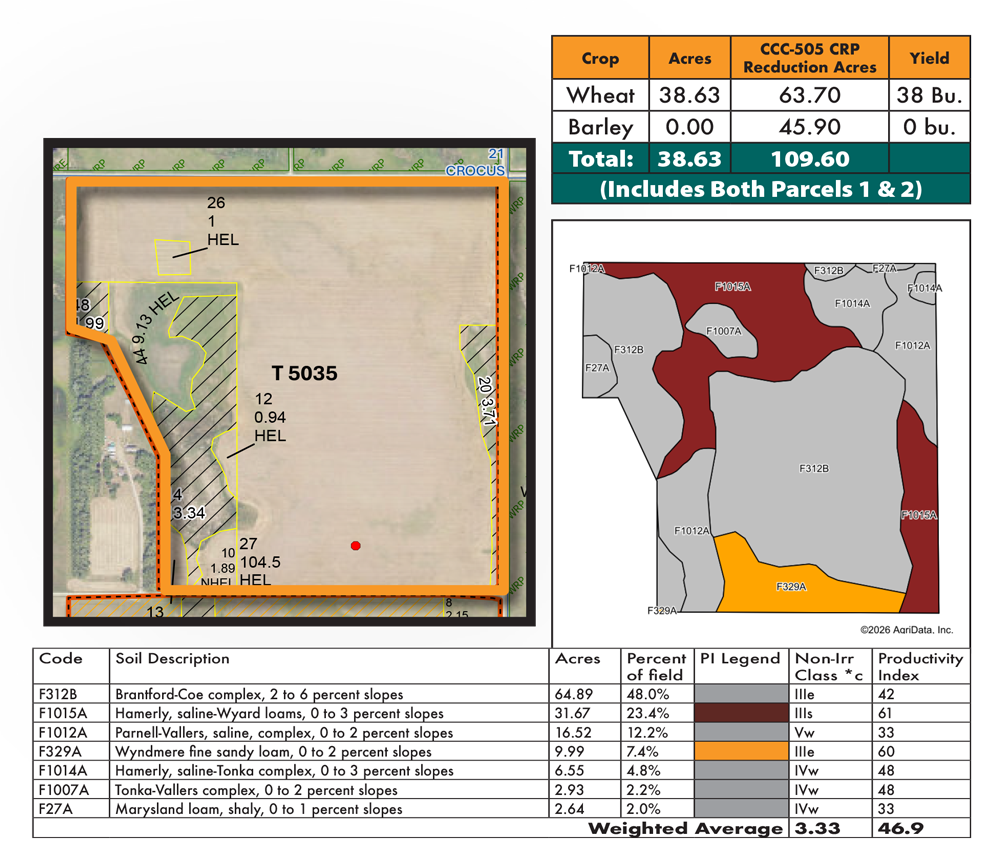Select the Yield column header
The image size is (1000, 849).
(x=929, y=59)
